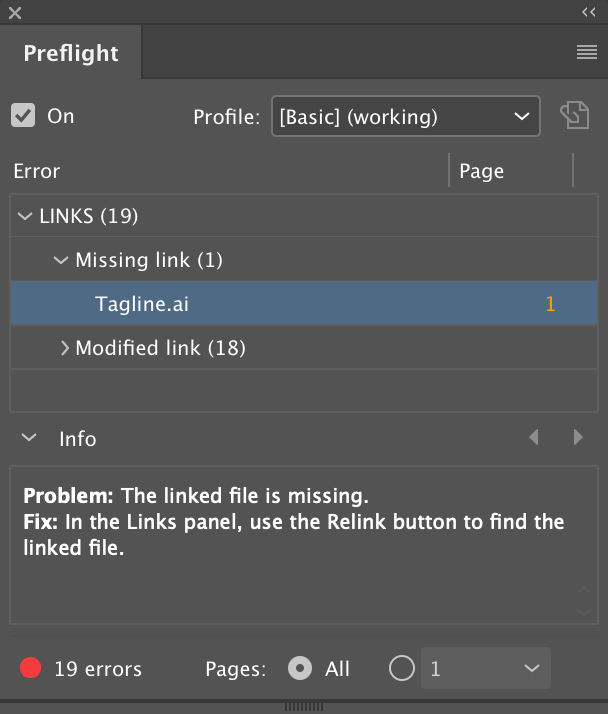Viewport: 608px width, 714px height.
Task: Click the red error status indicator
Action: tap(31, 668)
